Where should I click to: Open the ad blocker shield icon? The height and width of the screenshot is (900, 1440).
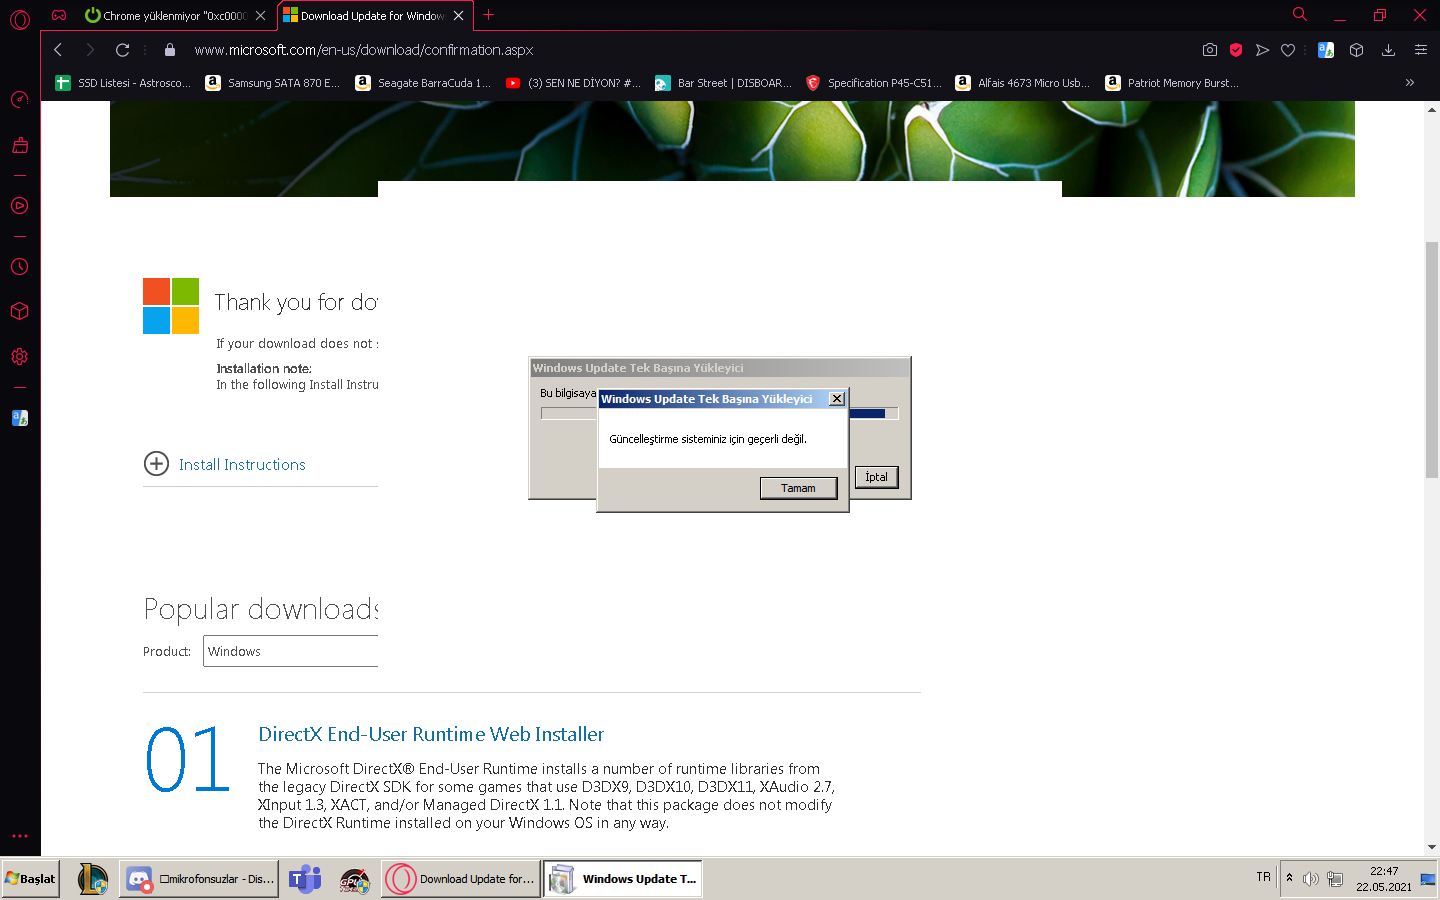pos(1236,50)
